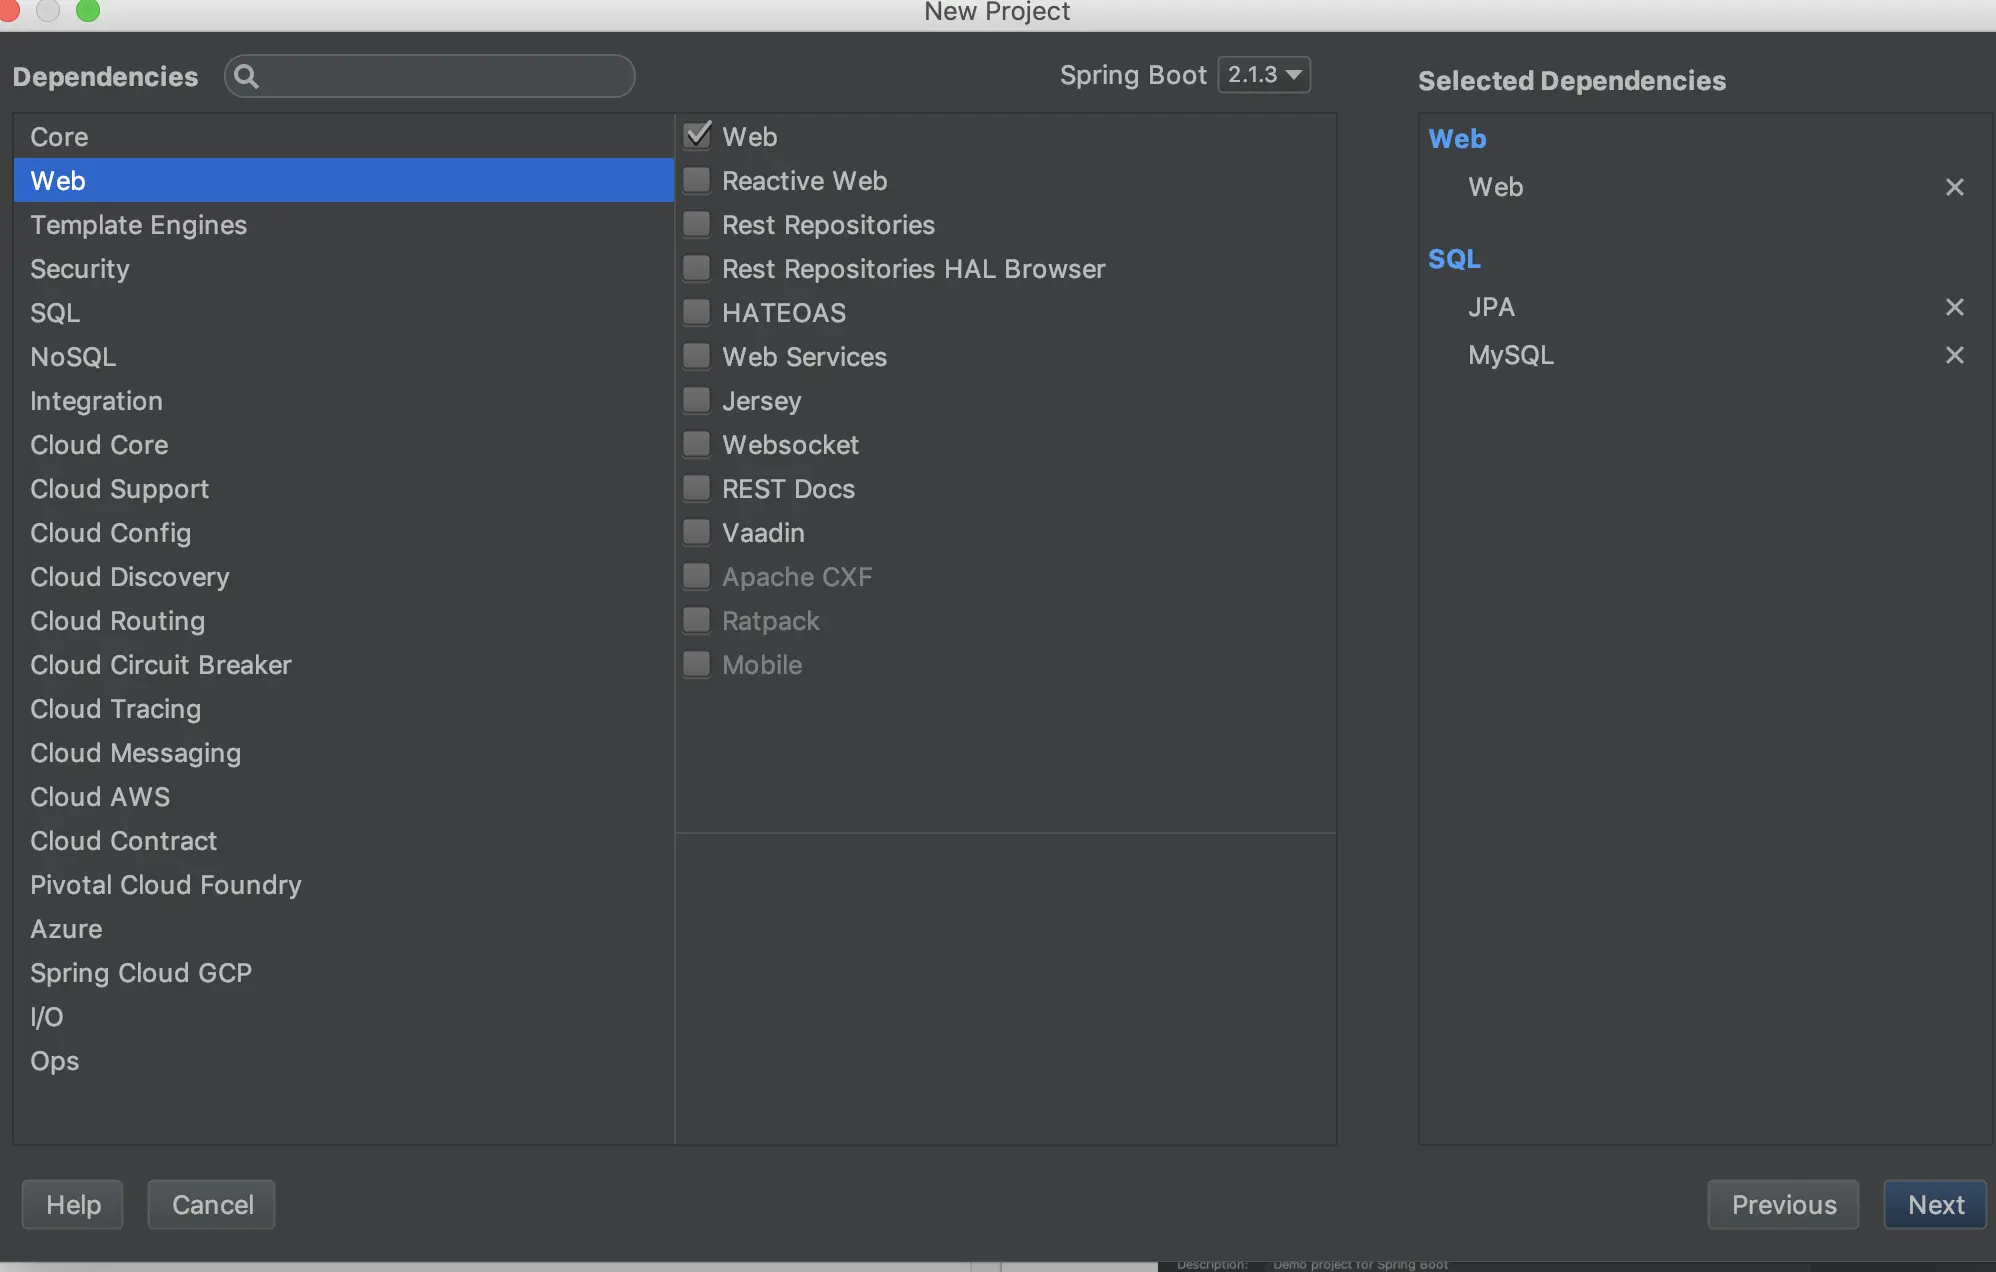Image resolution: width=1996 pixels, height=1272 pixels.
Task: Click the Next button
Action: point(1935,1204)
